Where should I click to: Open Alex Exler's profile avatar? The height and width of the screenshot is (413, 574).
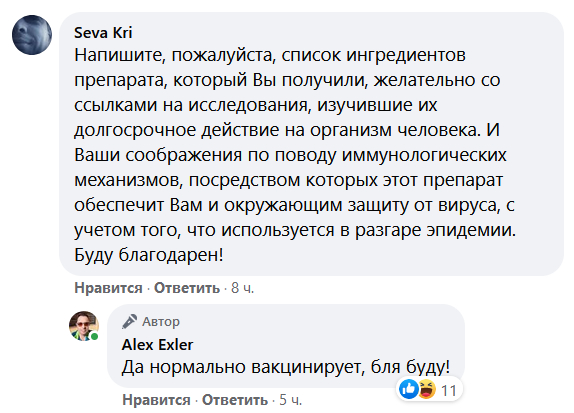pyautogui.click(x=84, y=326)
